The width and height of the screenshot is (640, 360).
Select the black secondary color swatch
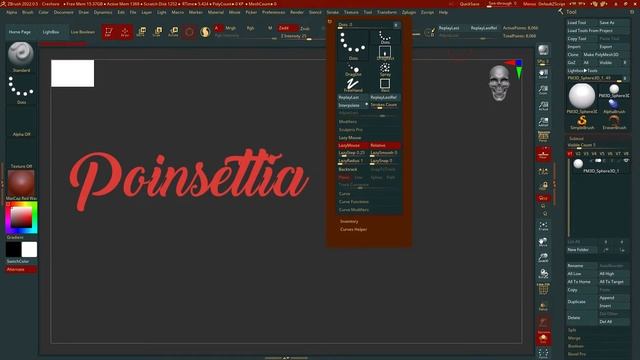[x=13, y=249]
